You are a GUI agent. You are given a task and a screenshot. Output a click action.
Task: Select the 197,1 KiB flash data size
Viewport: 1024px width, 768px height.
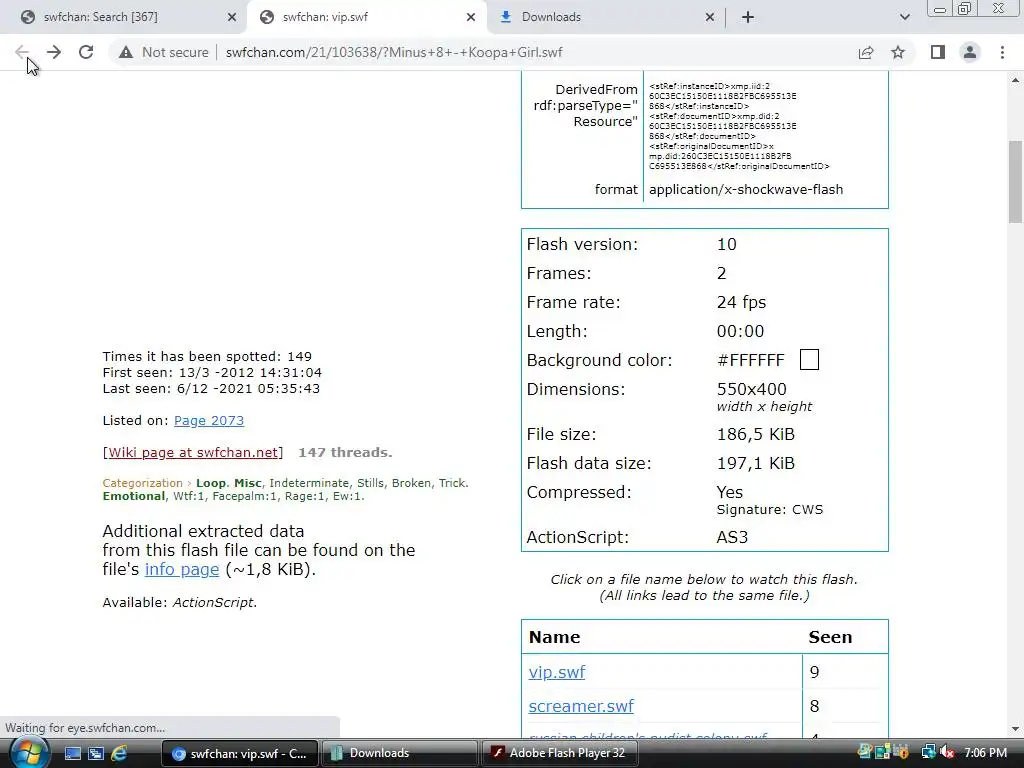pyautogui.click(x=756, y=464)
